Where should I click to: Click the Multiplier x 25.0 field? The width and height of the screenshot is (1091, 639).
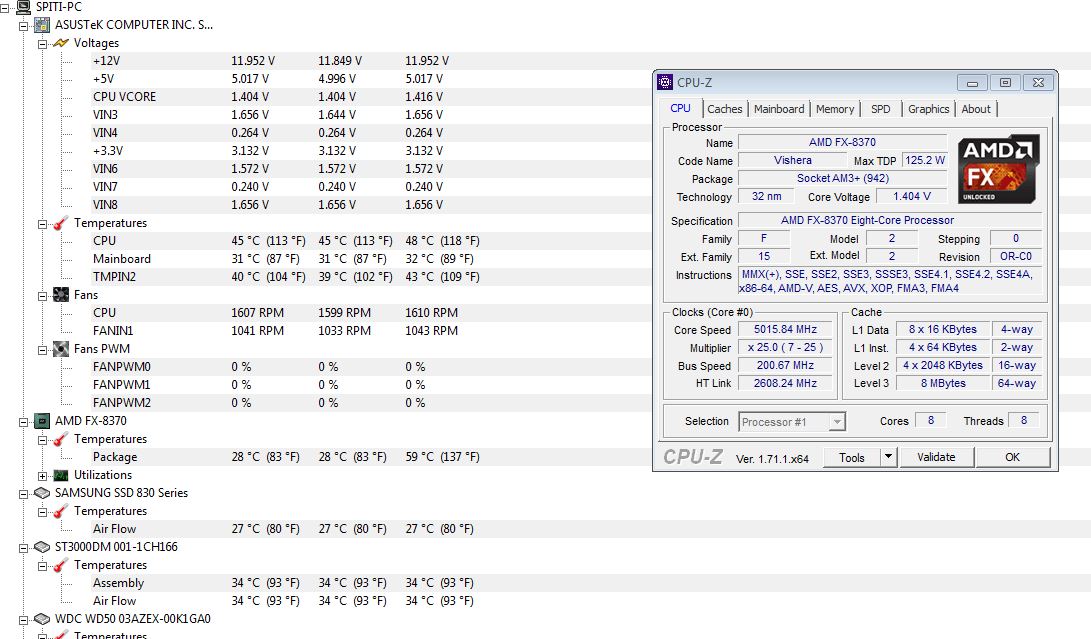point(785,347)
